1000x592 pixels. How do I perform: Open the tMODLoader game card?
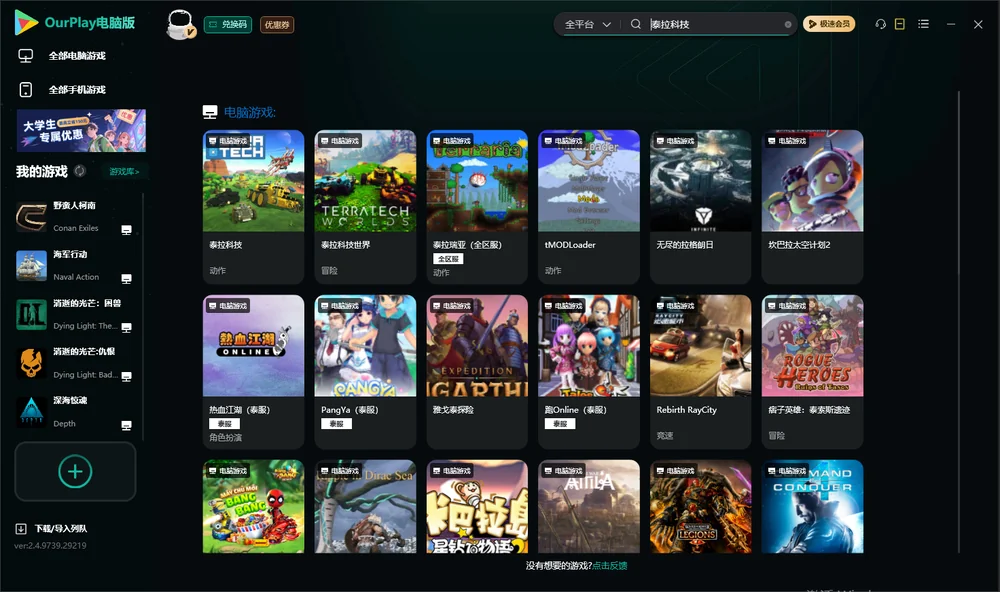(589, 207)
